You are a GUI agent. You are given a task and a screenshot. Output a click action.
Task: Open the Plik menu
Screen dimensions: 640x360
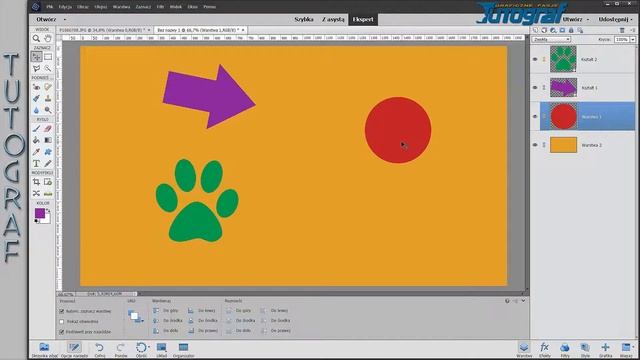pos(49,7)
